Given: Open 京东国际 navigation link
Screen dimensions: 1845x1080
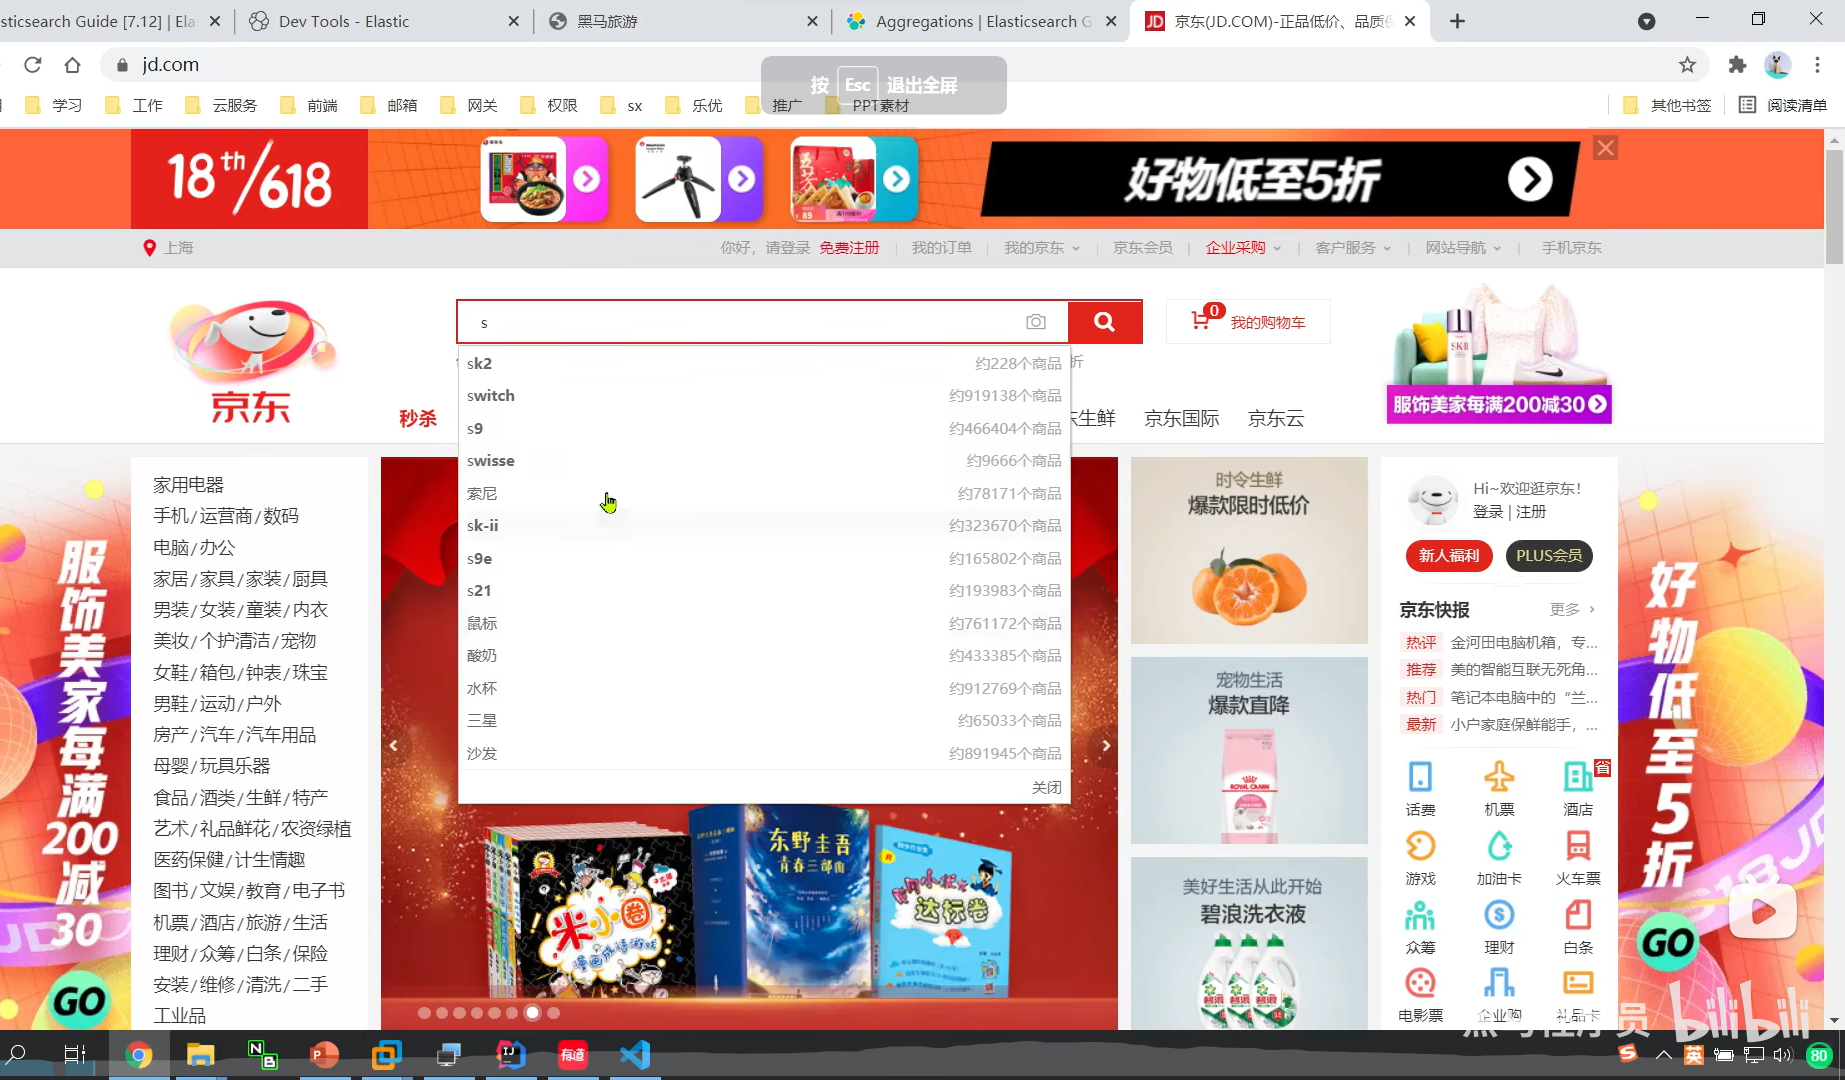Looking at the screenshot, I should 1182,419.
